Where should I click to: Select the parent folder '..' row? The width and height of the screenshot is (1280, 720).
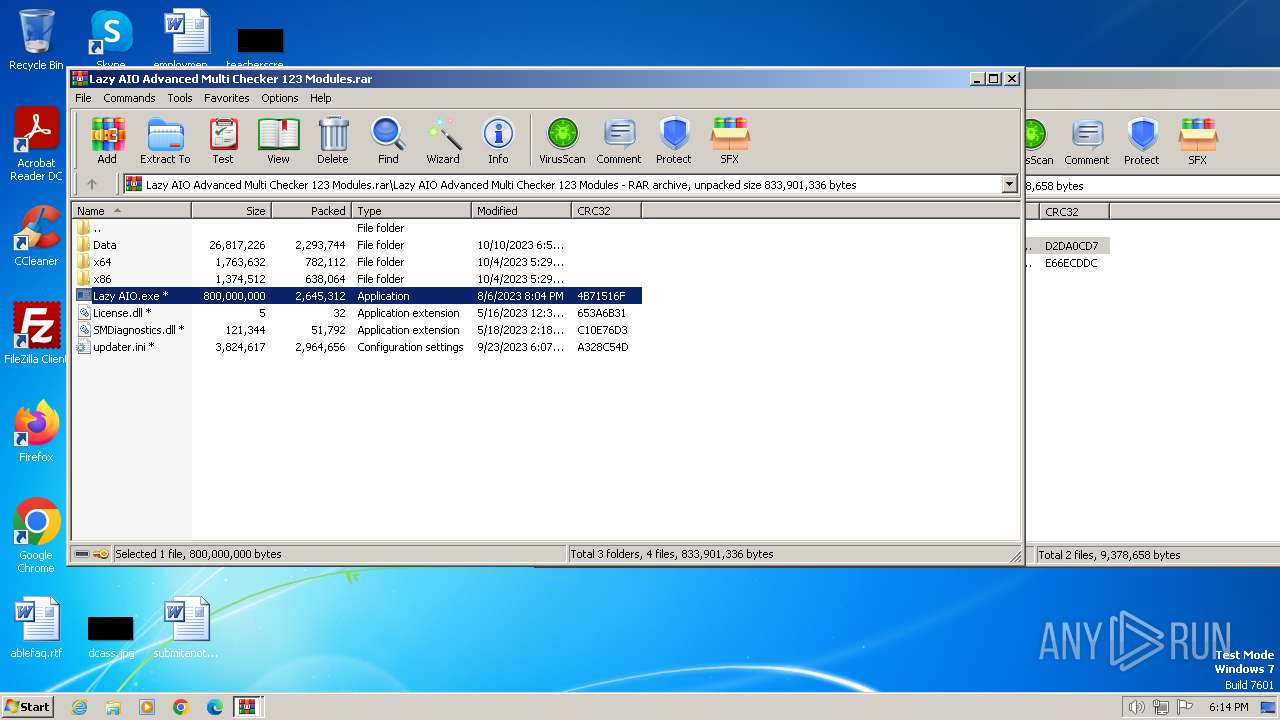click(357, 228)
